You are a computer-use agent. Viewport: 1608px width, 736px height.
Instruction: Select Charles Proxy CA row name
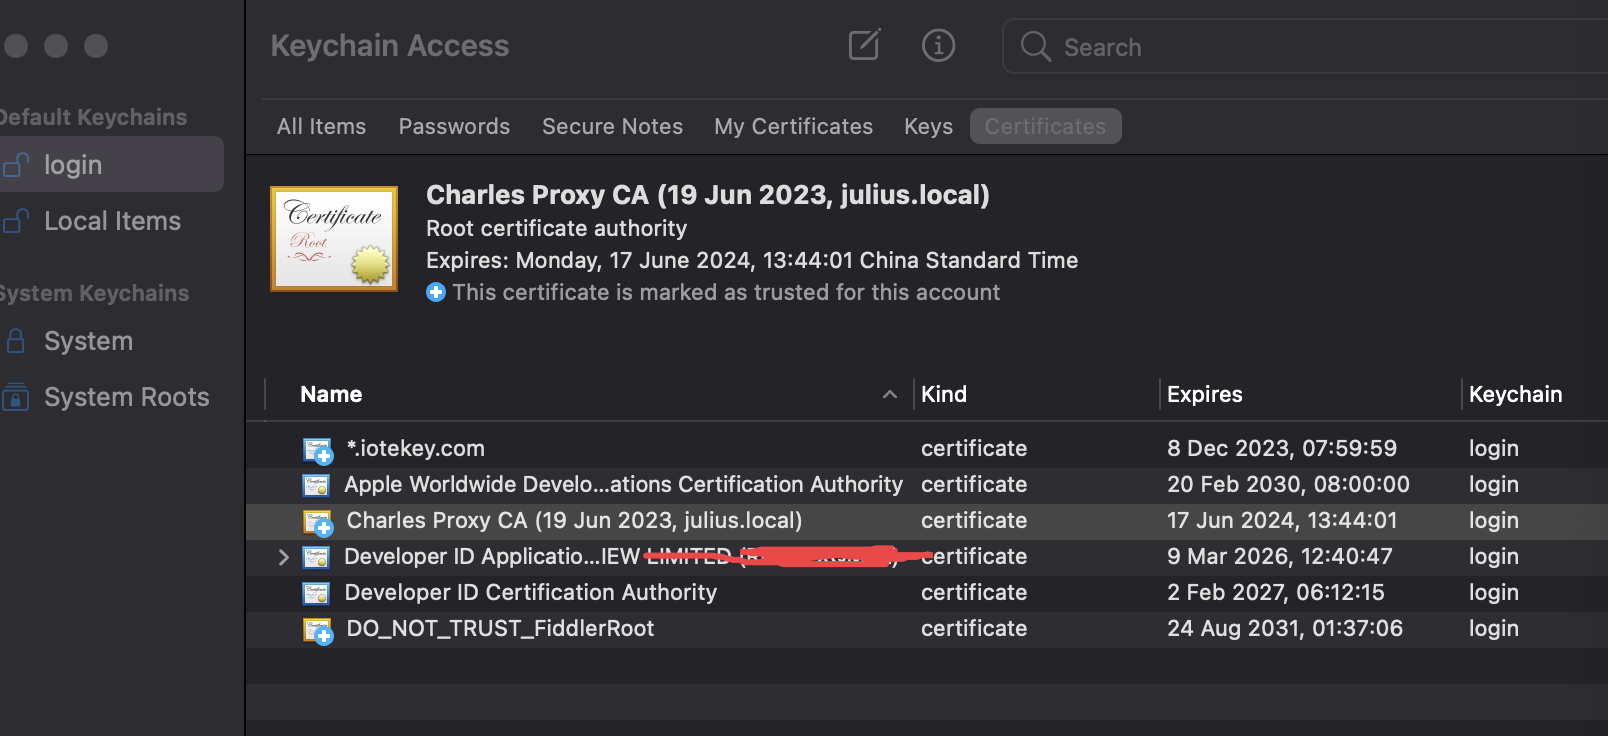[574, 520]
